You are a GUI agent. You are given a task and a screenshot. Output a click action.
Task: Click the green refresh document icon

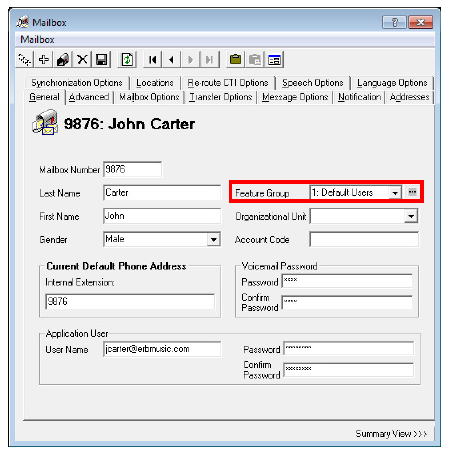point(127,60)
